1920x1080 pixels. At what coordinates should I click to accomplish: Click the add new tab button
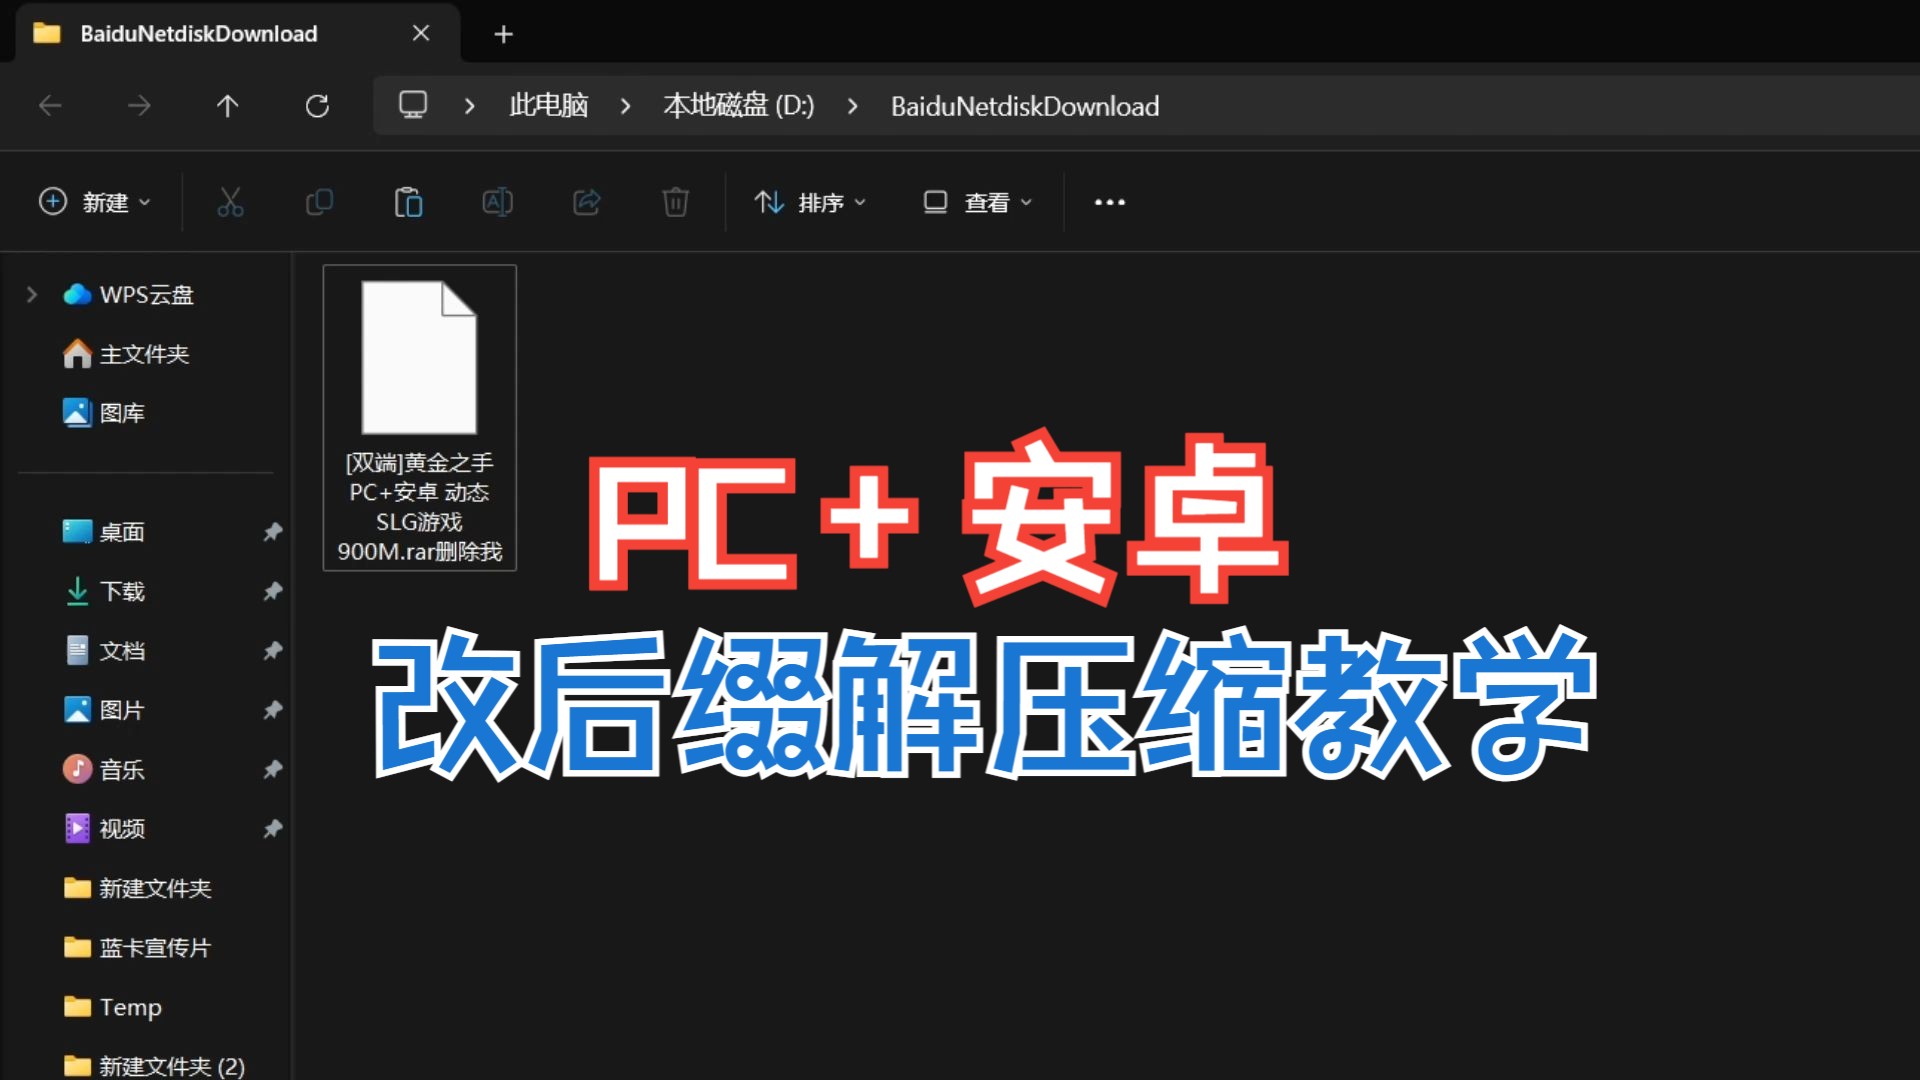(504, 33)
